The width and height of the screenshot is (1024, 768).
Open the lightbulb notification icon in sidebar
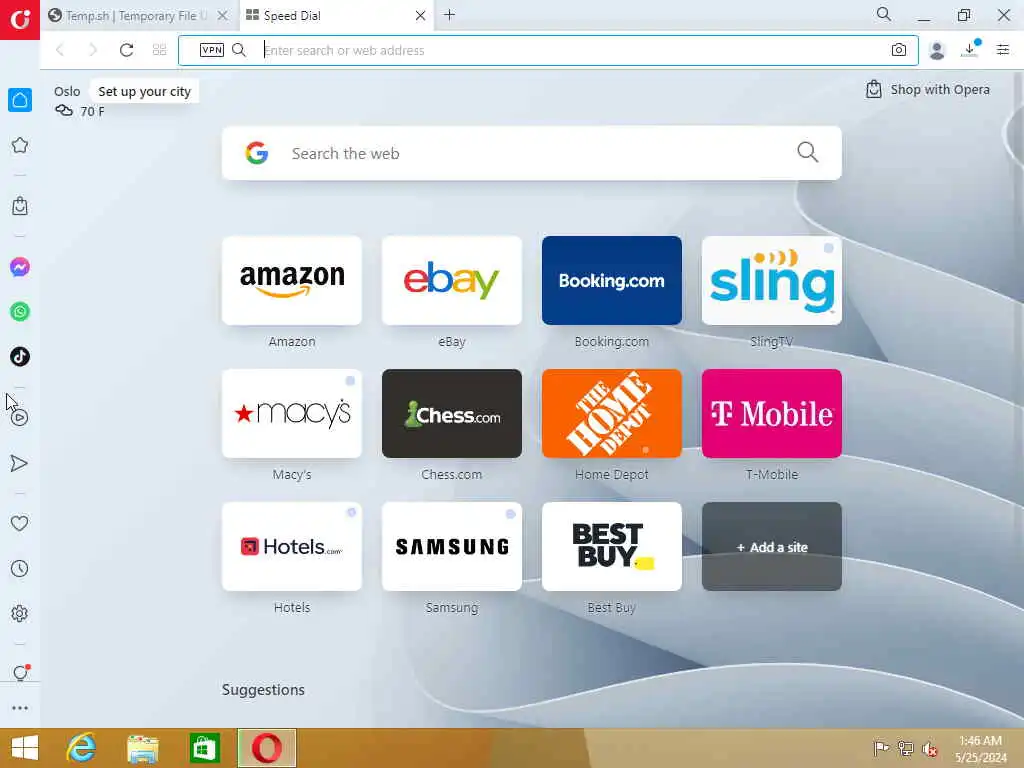(x=20, y=672)
